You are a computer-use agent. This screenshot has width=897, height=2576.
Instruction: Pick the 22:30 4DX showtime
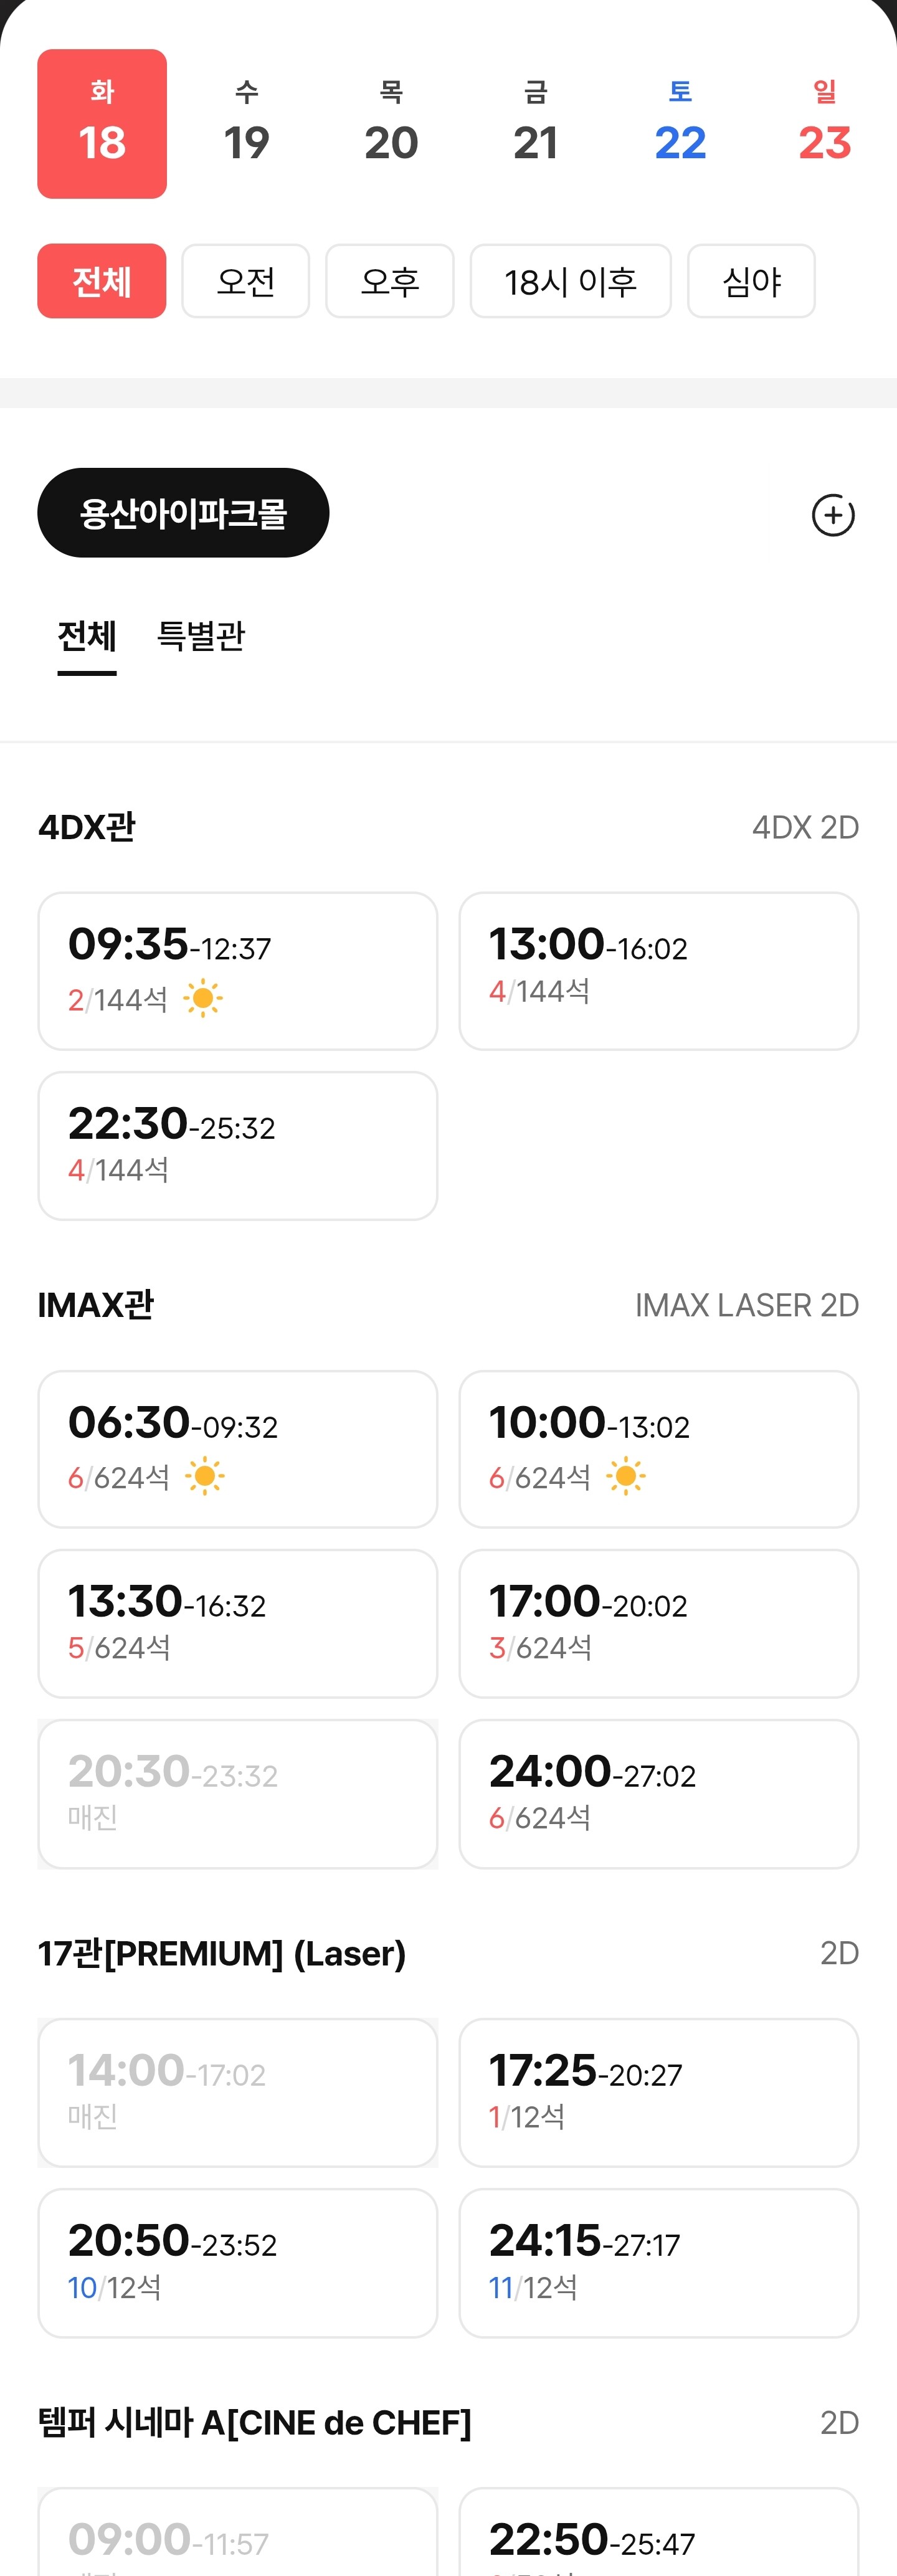point(238,1146)
